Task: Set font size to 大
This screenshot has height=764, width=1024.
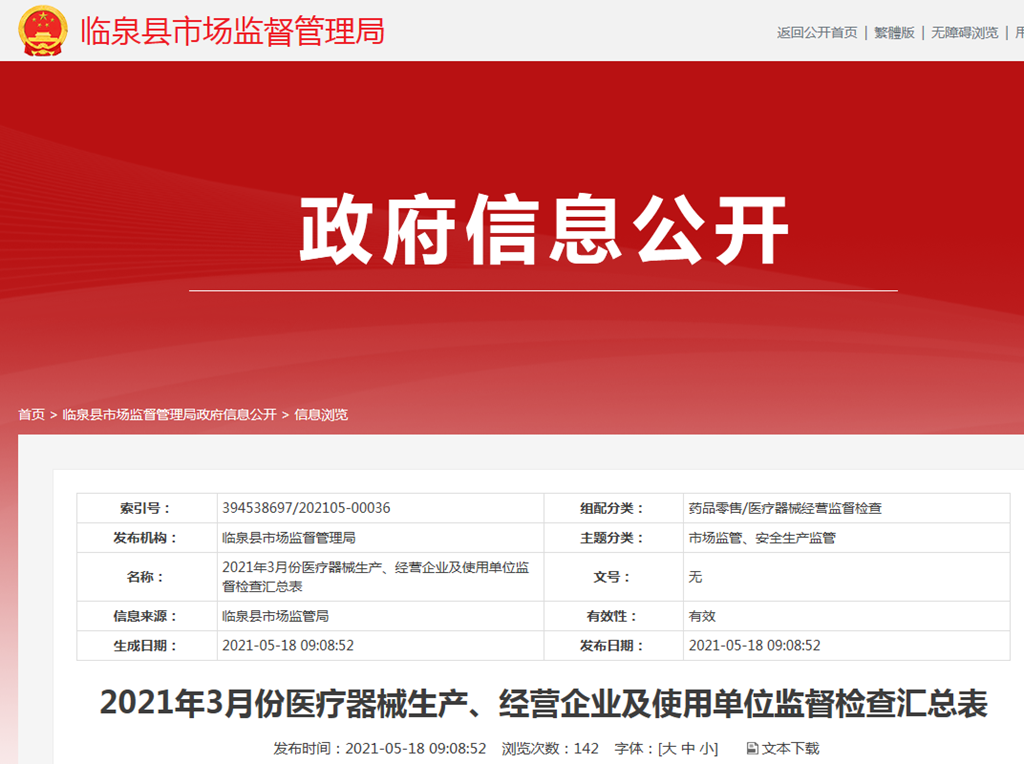Action: (669, 748)
